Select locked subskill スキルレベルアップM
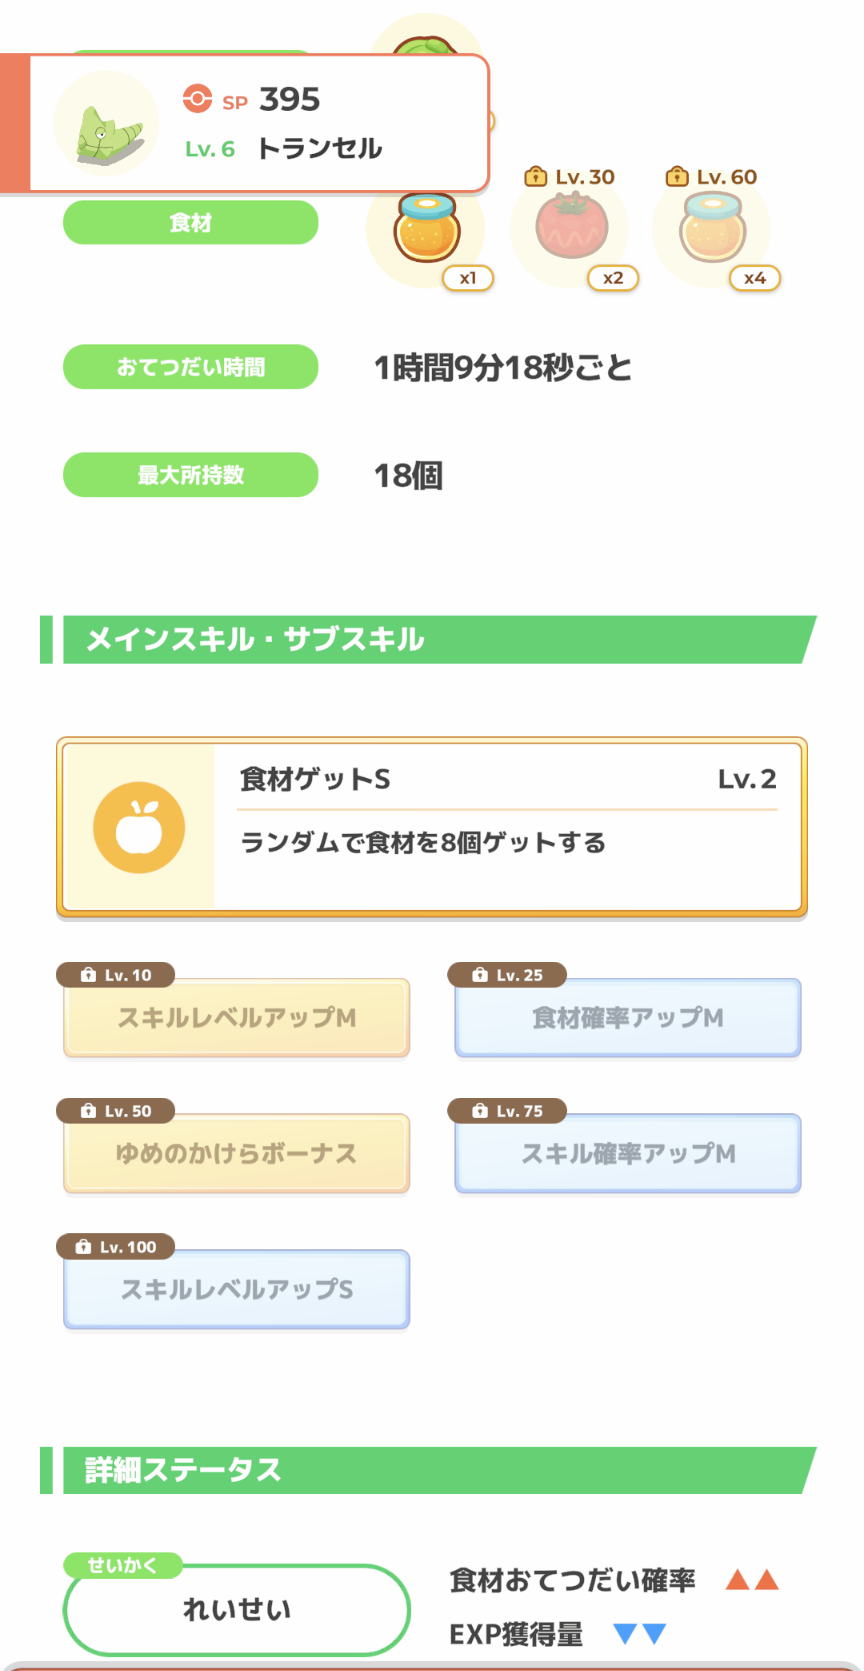This screenshot has height=1671, width=864. coord(237,1018)
